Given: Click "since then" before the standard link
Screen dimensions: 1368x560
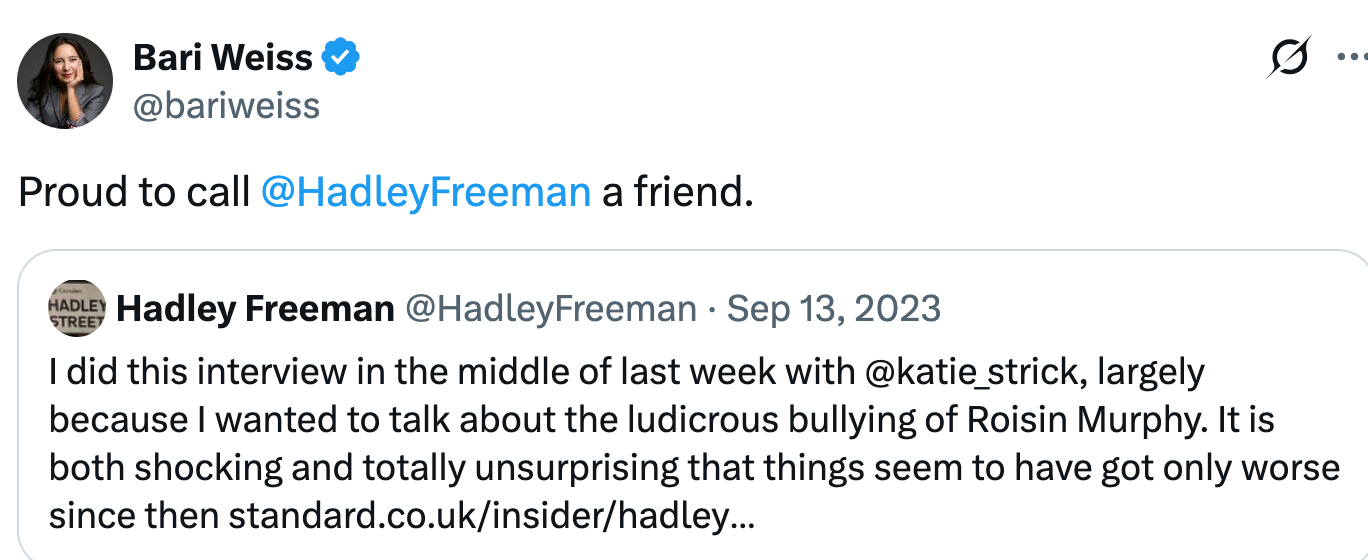Looking at the screenshot, I should [135, 517].
